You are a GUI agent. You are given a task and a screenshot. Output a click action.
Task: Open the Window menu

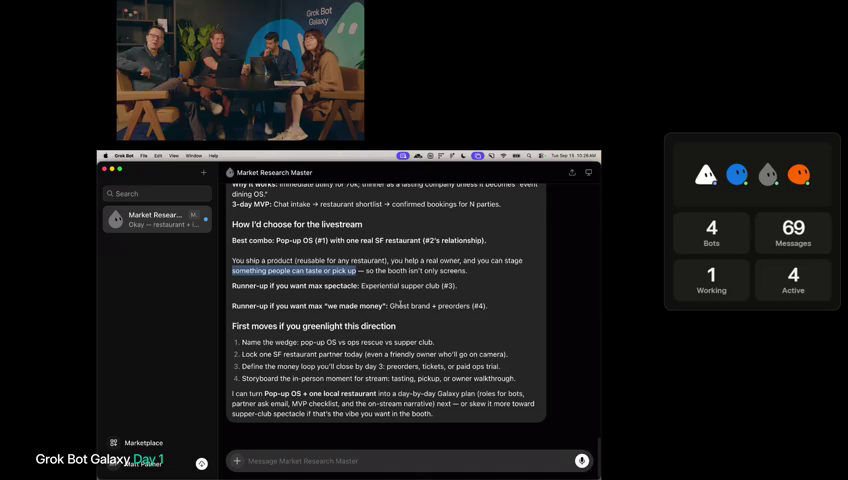[194, 156]
